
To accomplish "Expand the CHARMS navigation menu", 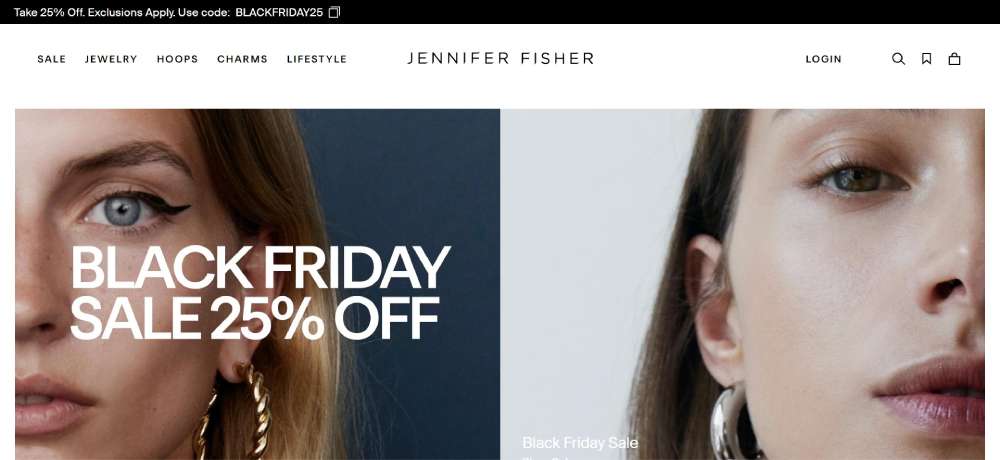I will [242, 59].
